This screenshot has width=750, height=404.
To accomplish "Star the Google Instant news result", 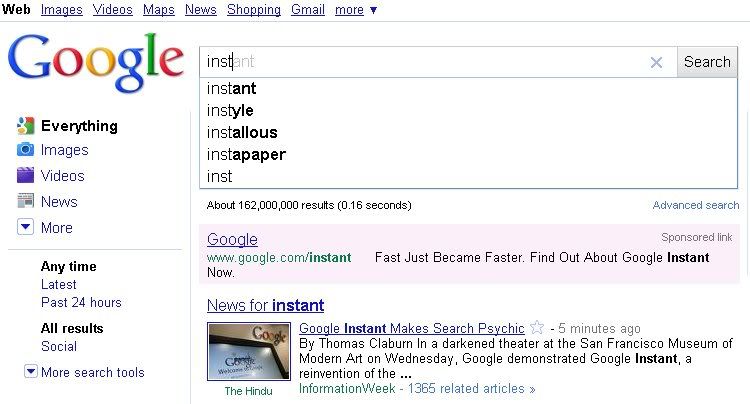I will tap(537, 328).
